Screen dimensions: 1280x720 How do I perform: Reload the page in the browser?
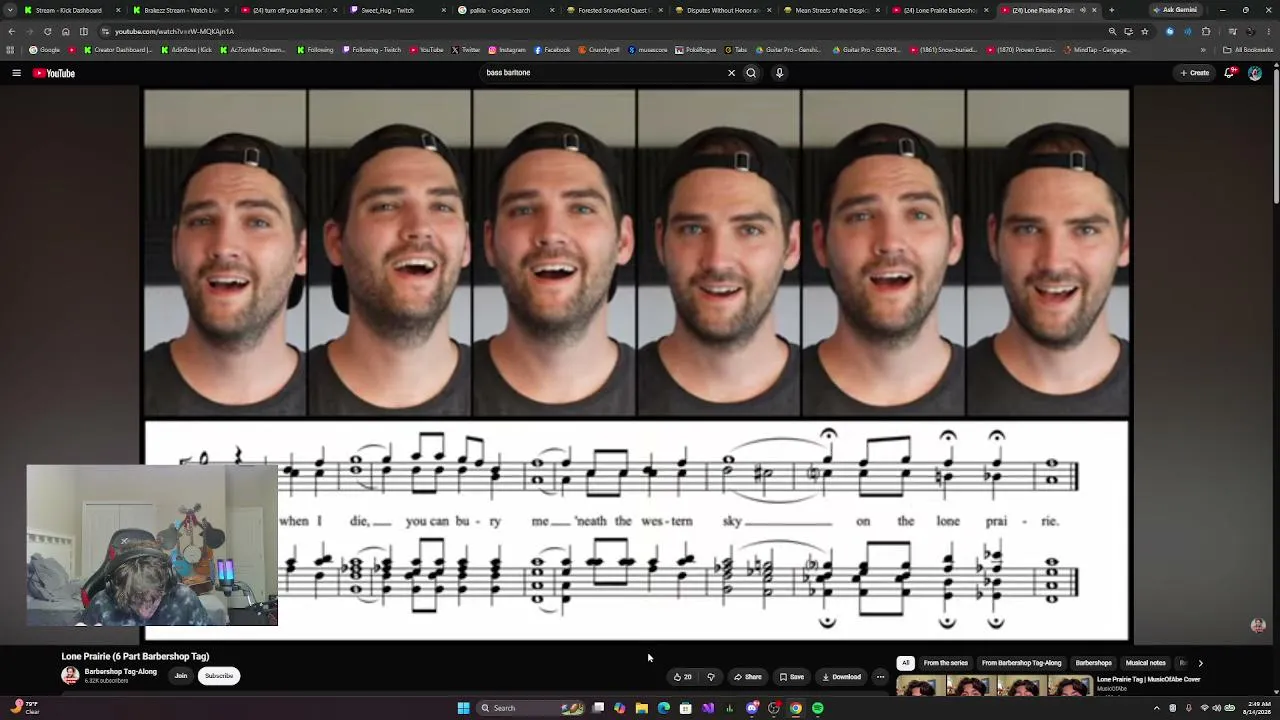[47, 31]
